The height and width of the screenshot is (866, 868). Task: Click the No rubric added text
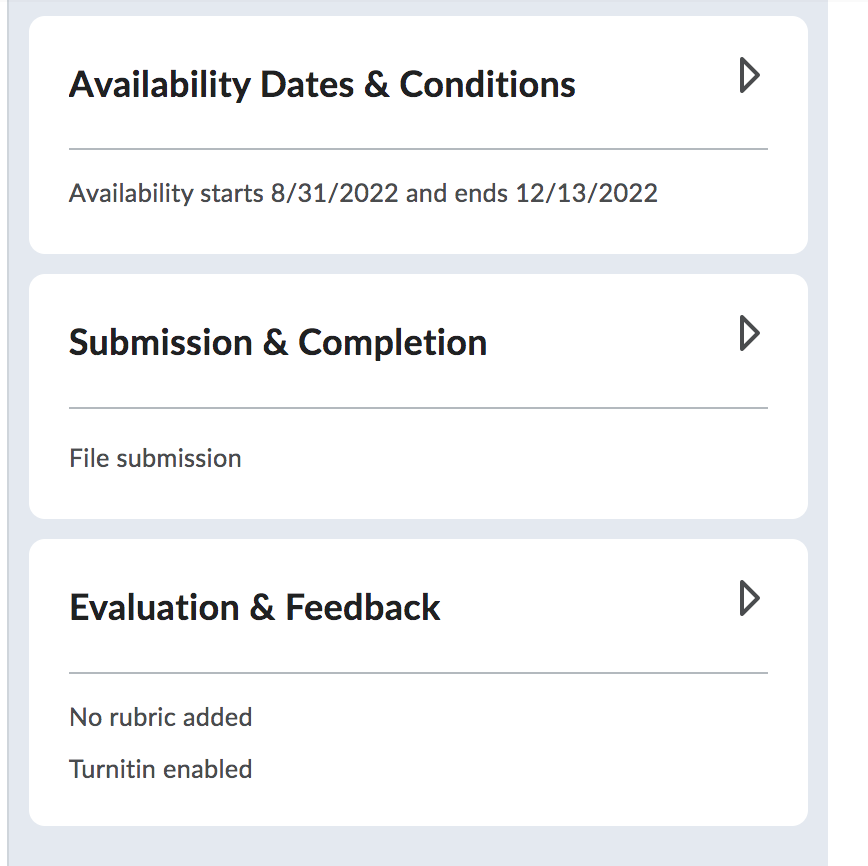pos(160,717)
